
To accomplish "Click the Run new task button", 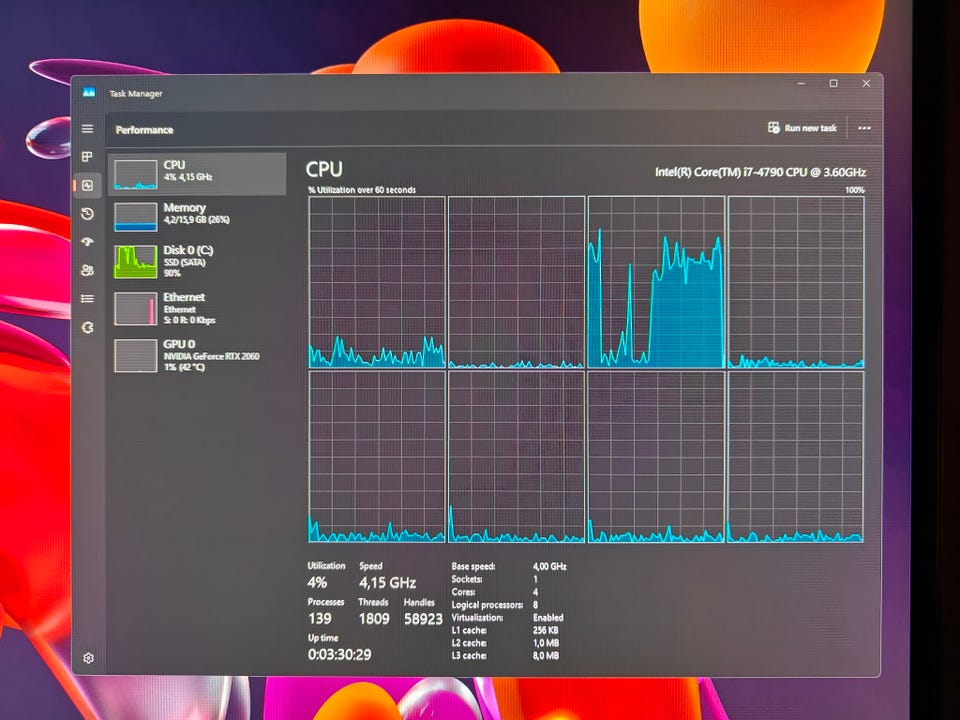I will [x=802, y=128].
